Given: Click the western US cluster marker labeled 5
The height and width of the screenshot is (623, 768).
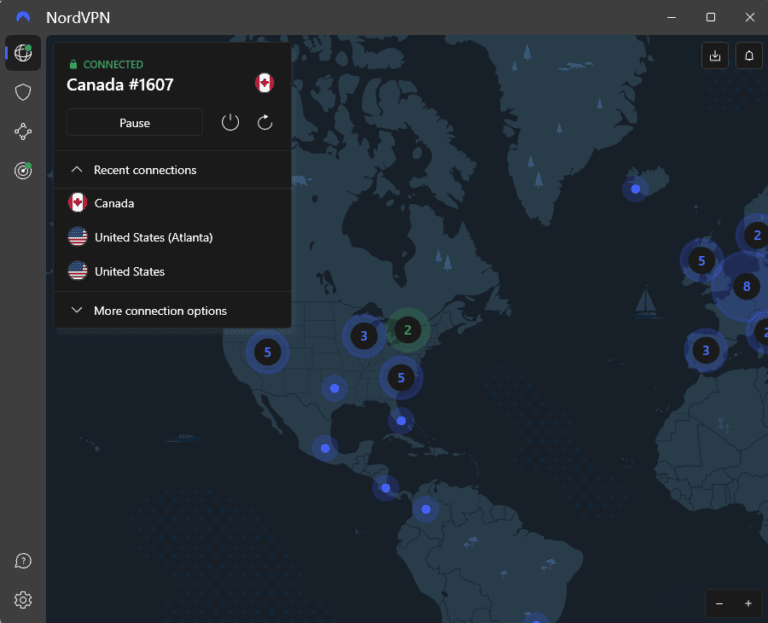Looking at the screenshot, I should [x=267, y=352].
